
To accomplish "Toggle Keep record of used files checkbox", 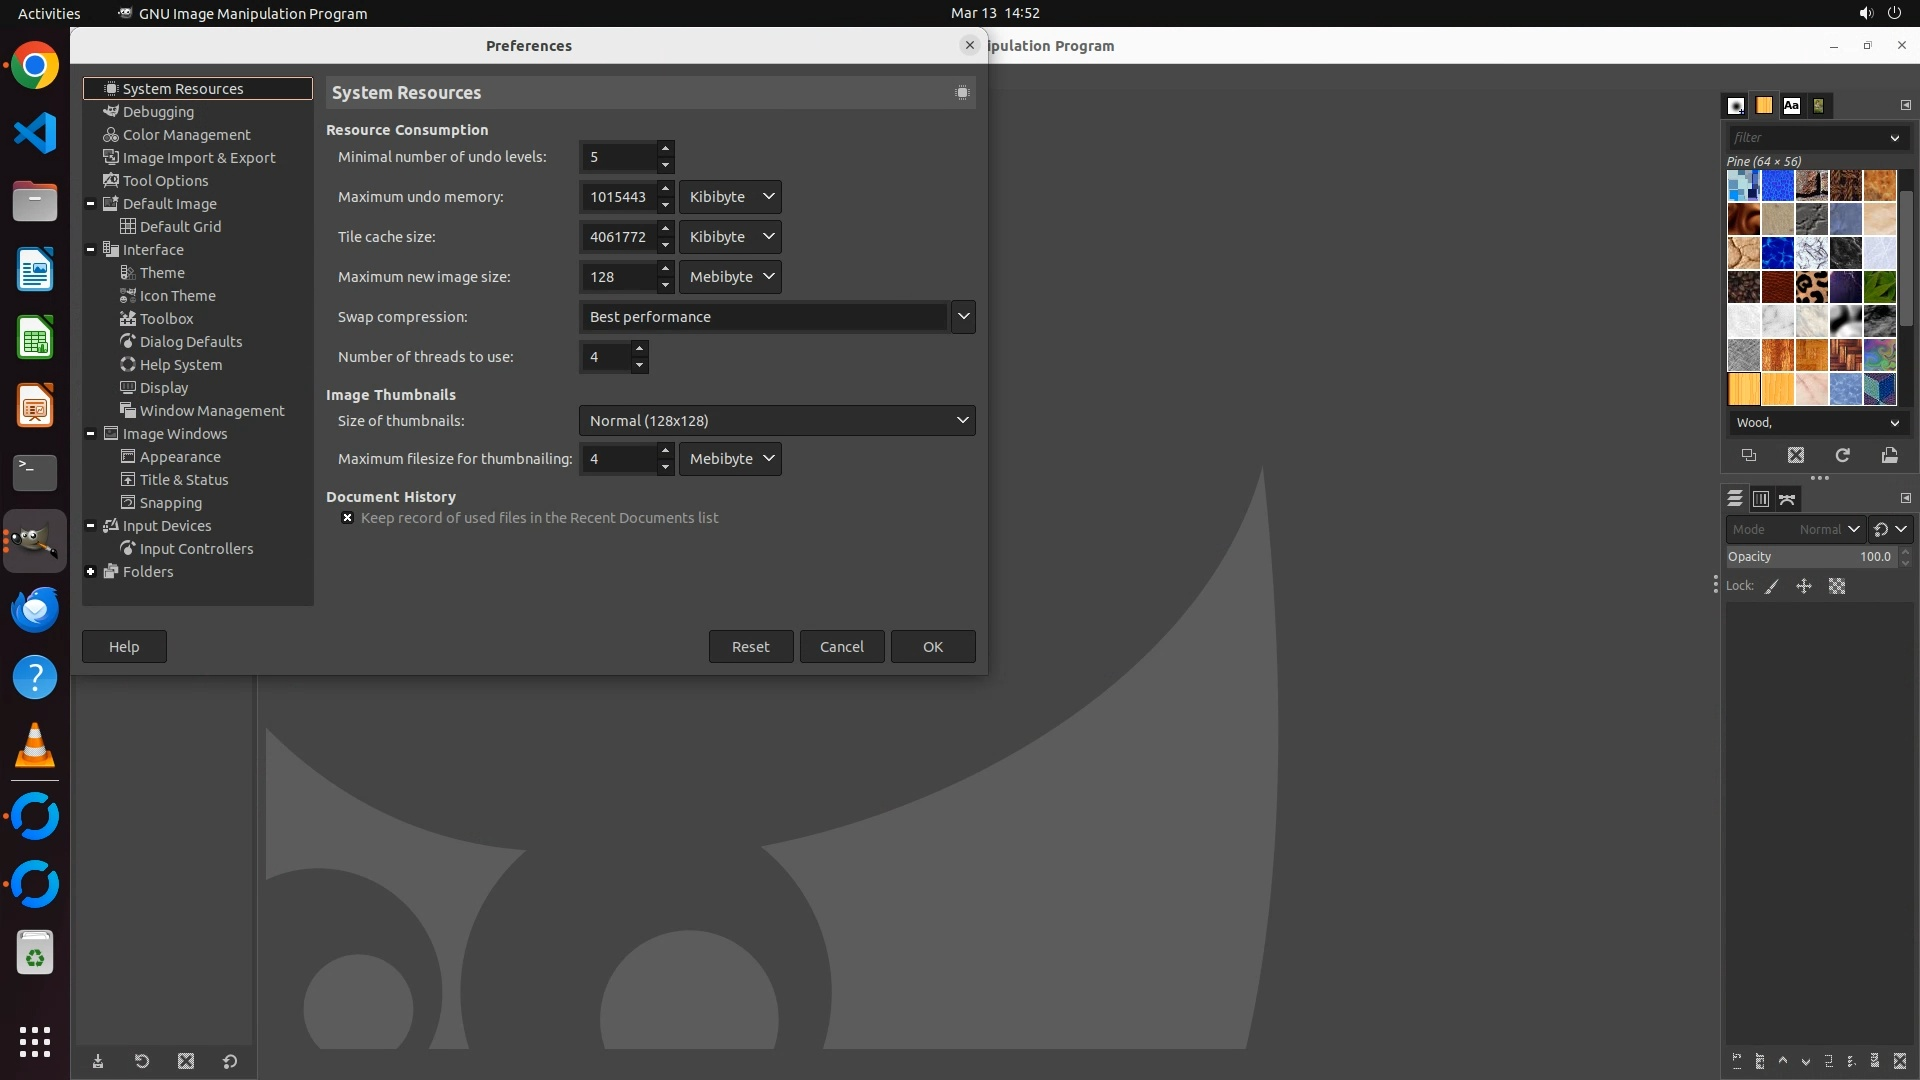I will pos(347,518).
